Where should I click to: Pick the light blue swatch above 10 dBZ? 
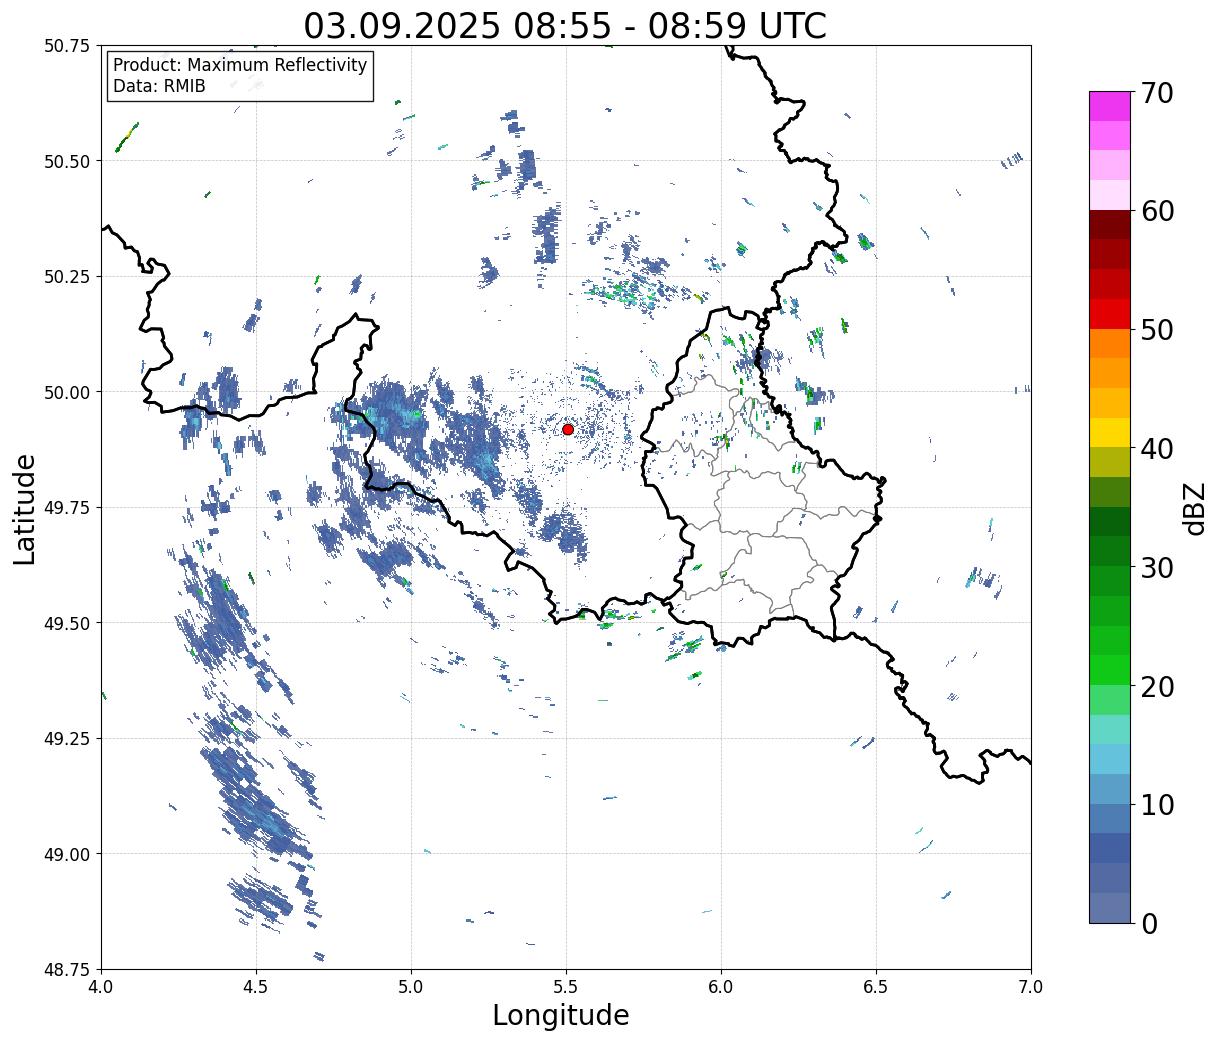pos(1110,788)
